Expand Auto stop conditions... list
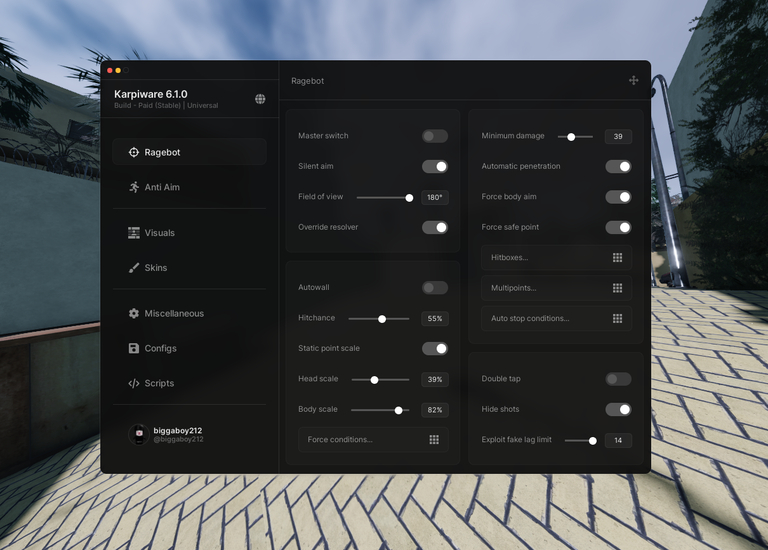Viewport: 768px width, 550px height. [556, 318]
